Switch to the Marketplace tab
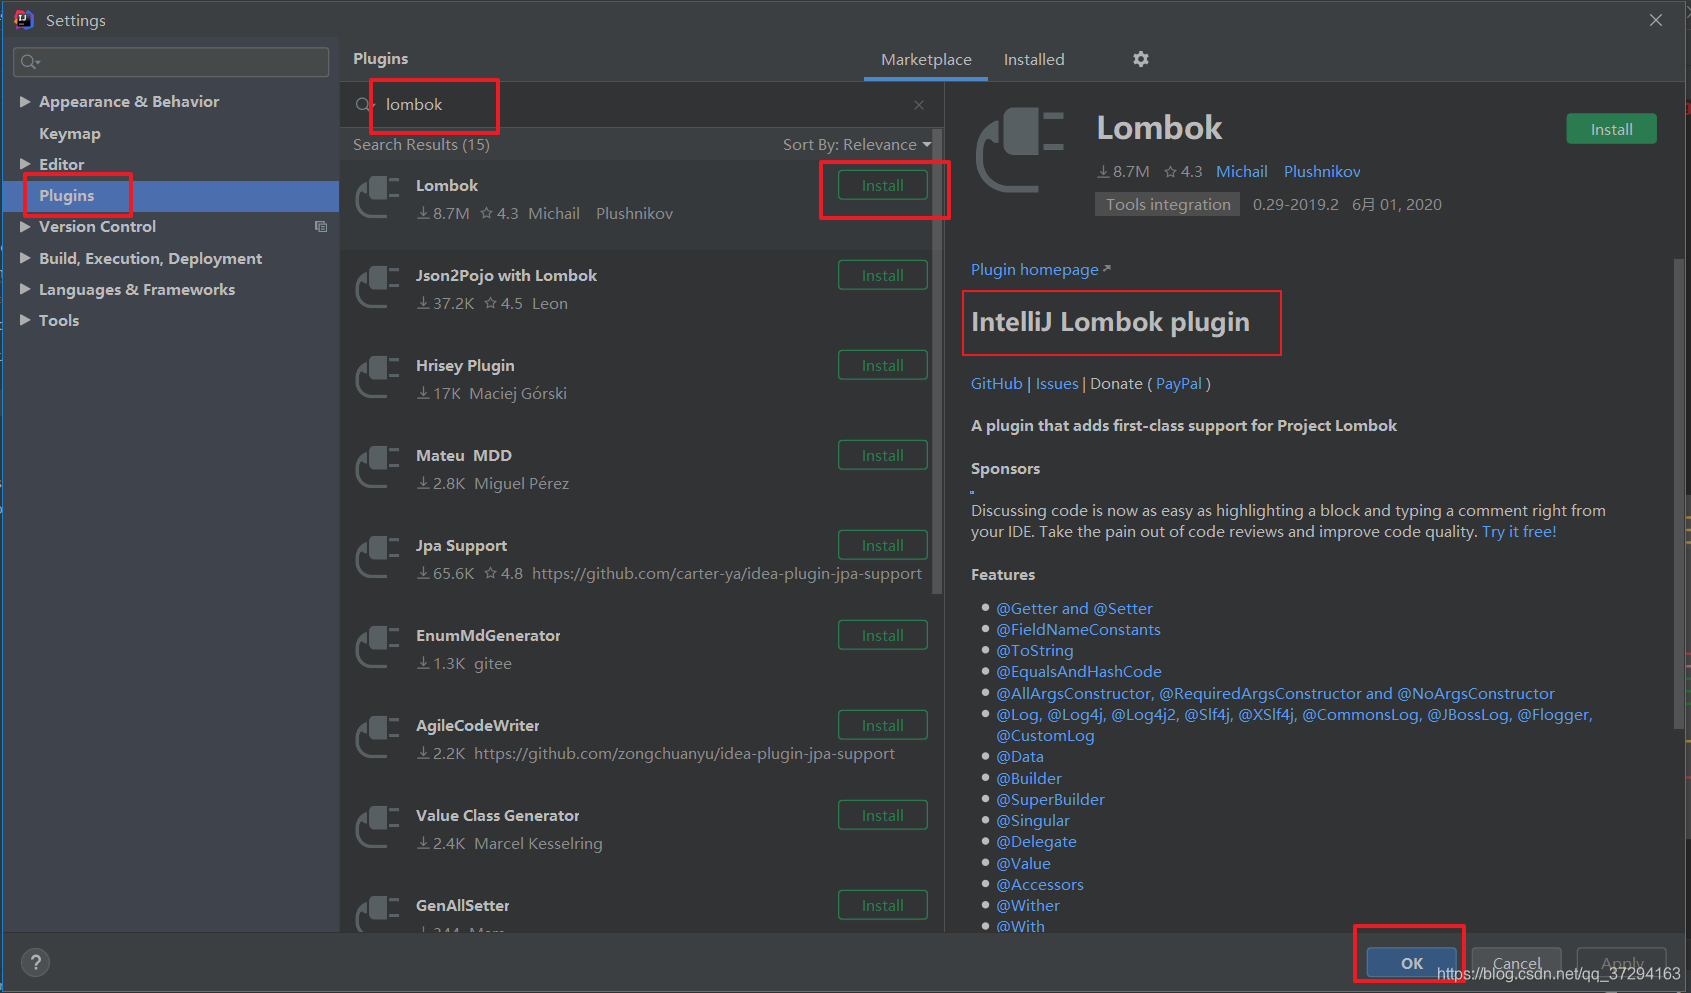 tap(926, 60)
